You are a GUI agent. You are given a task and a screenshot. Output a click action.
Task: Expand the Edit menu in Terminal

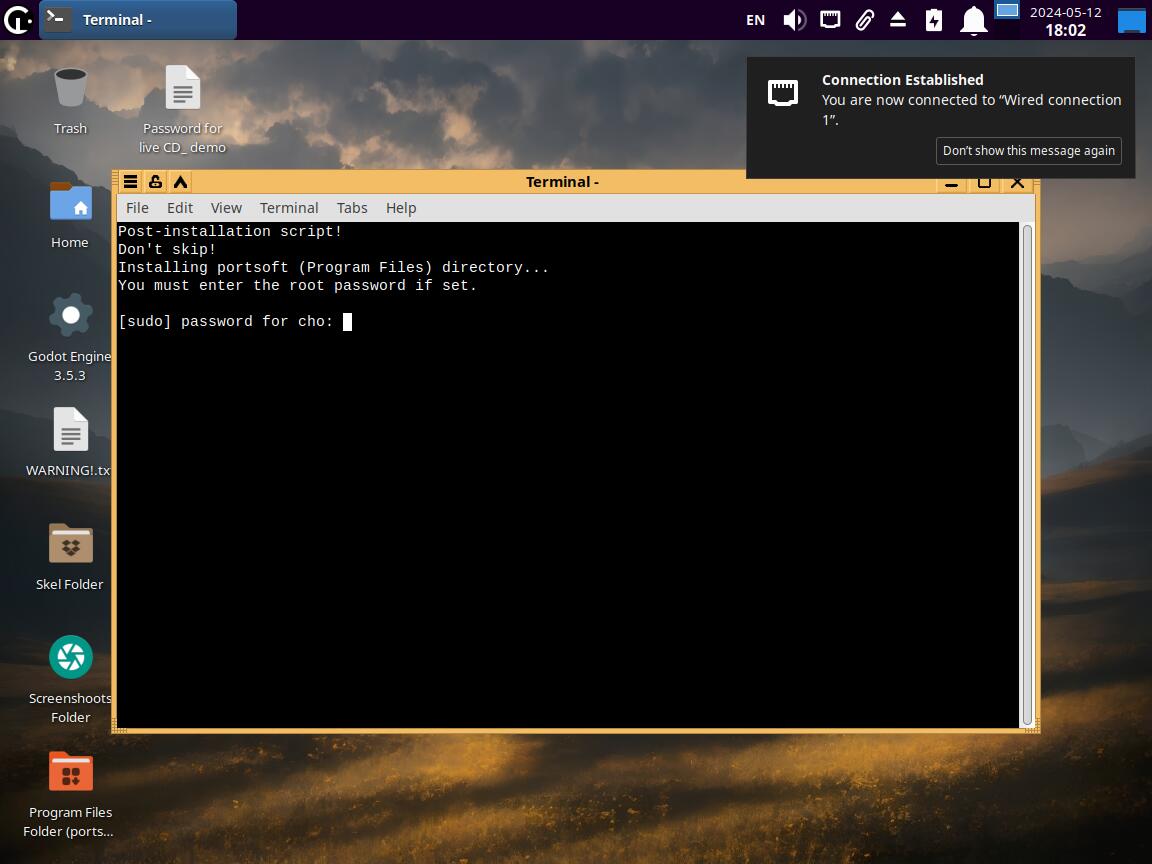180,208
